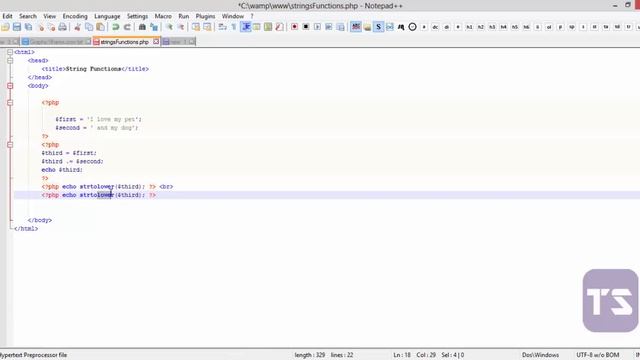The height and width of the screenshot is (360, 640).
Task: Toggle synchronized horizontal scrolling
Action: click(207, 27)
